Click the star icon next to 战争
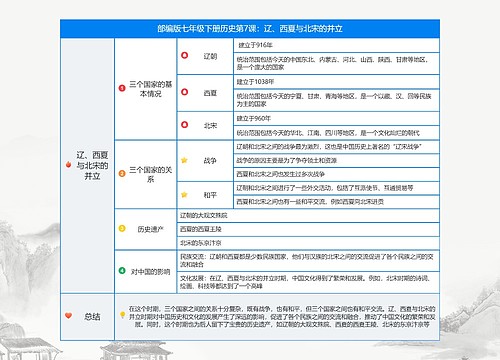The width and height of the screenshot is (500, 360). coord(184,160)
